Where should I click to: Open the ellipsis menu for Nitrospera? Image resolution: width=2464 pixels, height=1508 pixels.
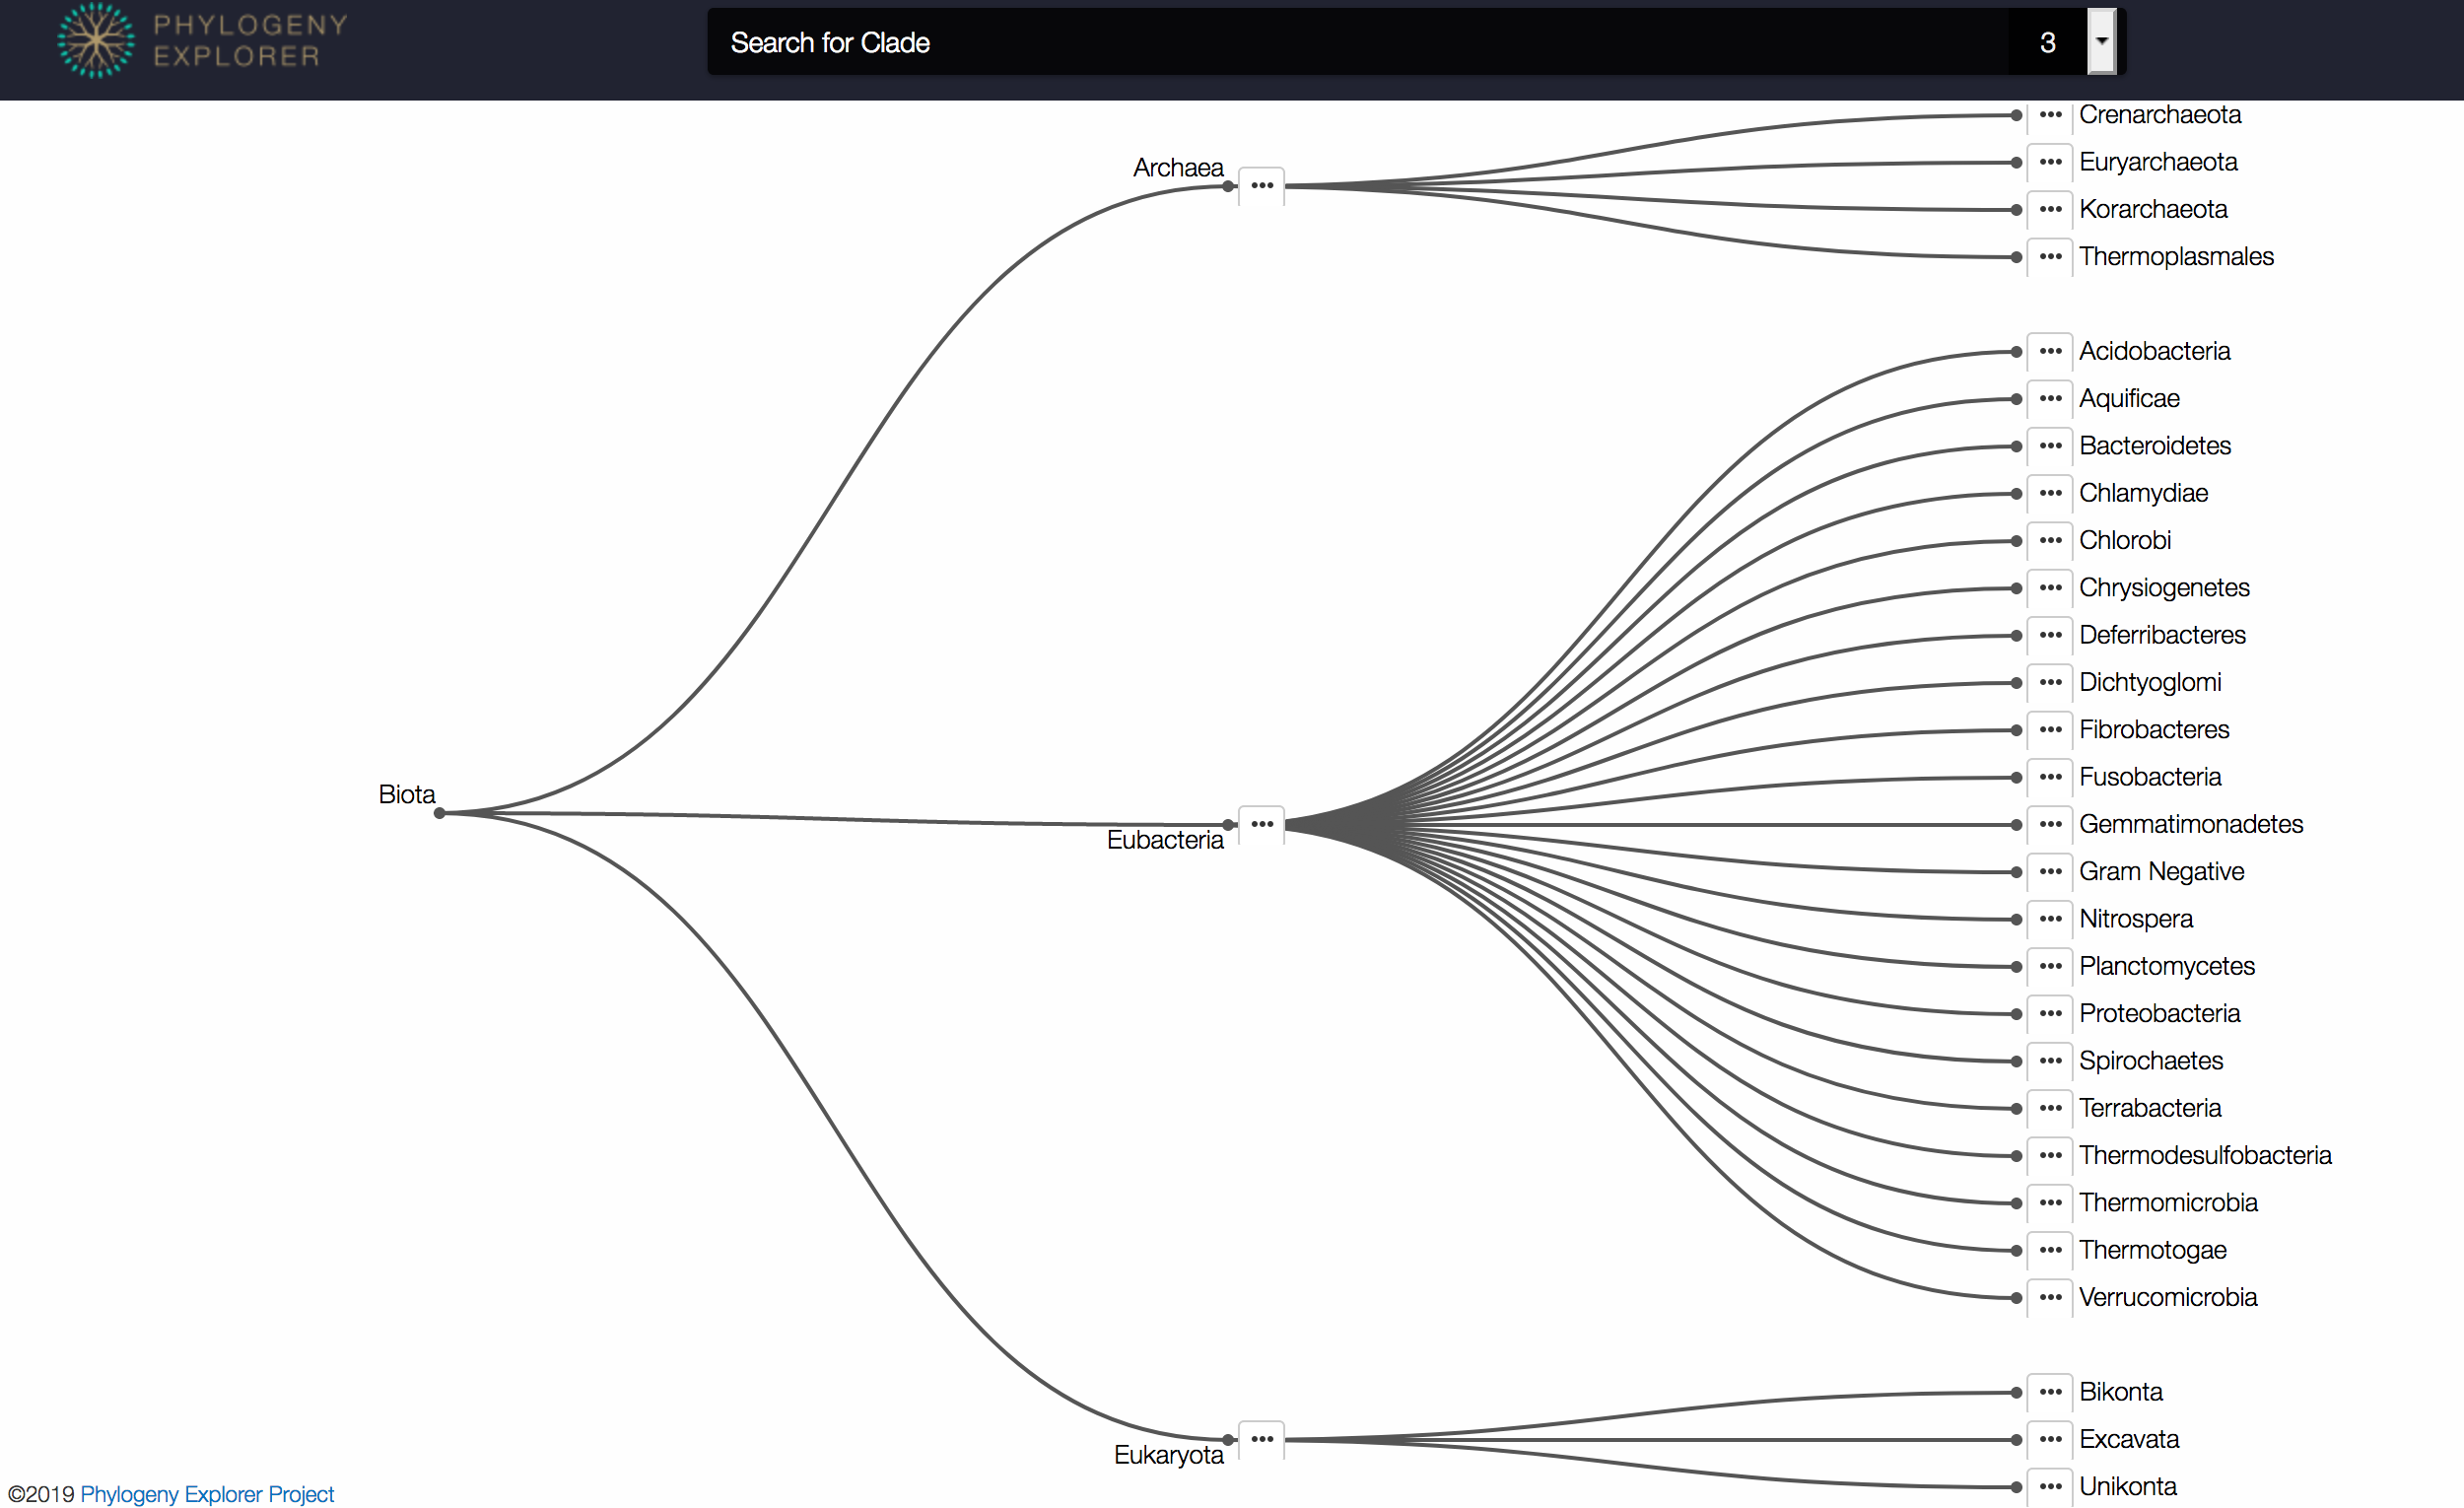[2050, 920]
